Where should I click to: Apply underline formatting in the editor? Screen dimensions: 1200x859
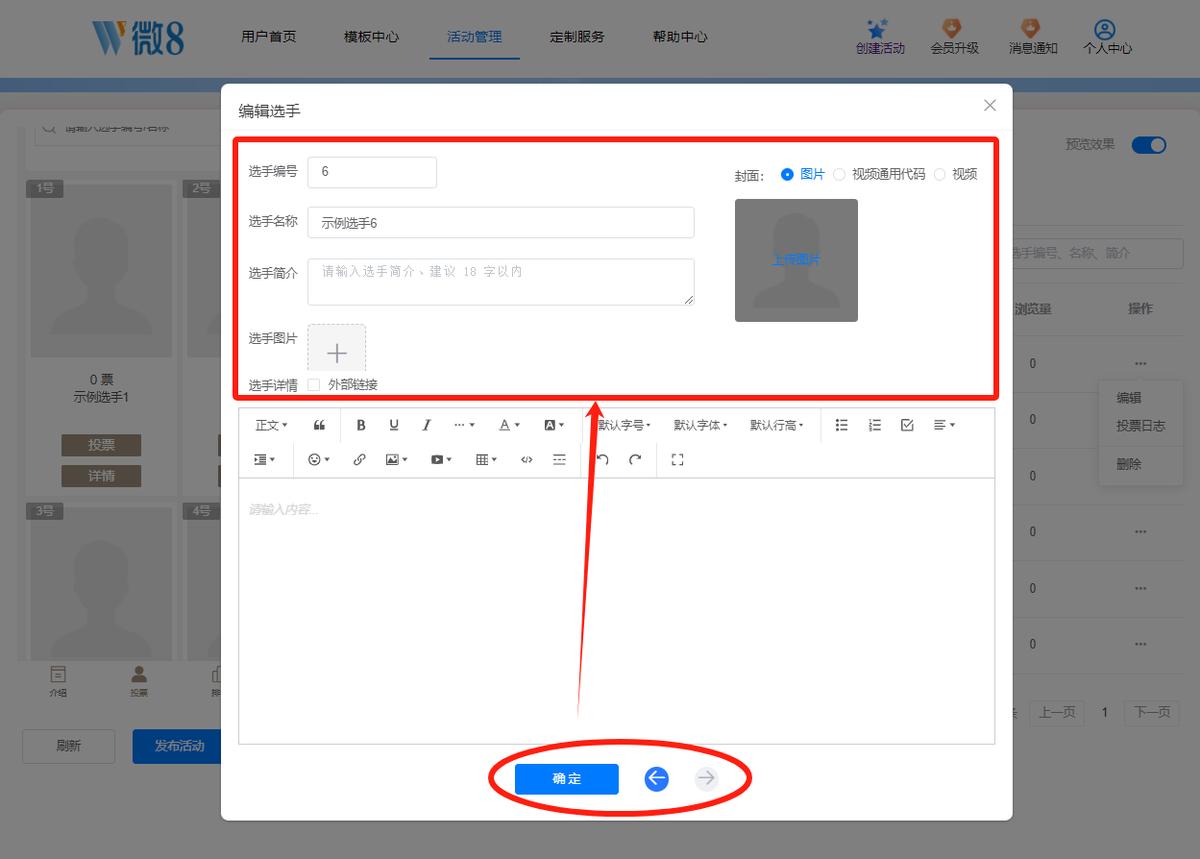pyautogui.click(x=394, y=425)
